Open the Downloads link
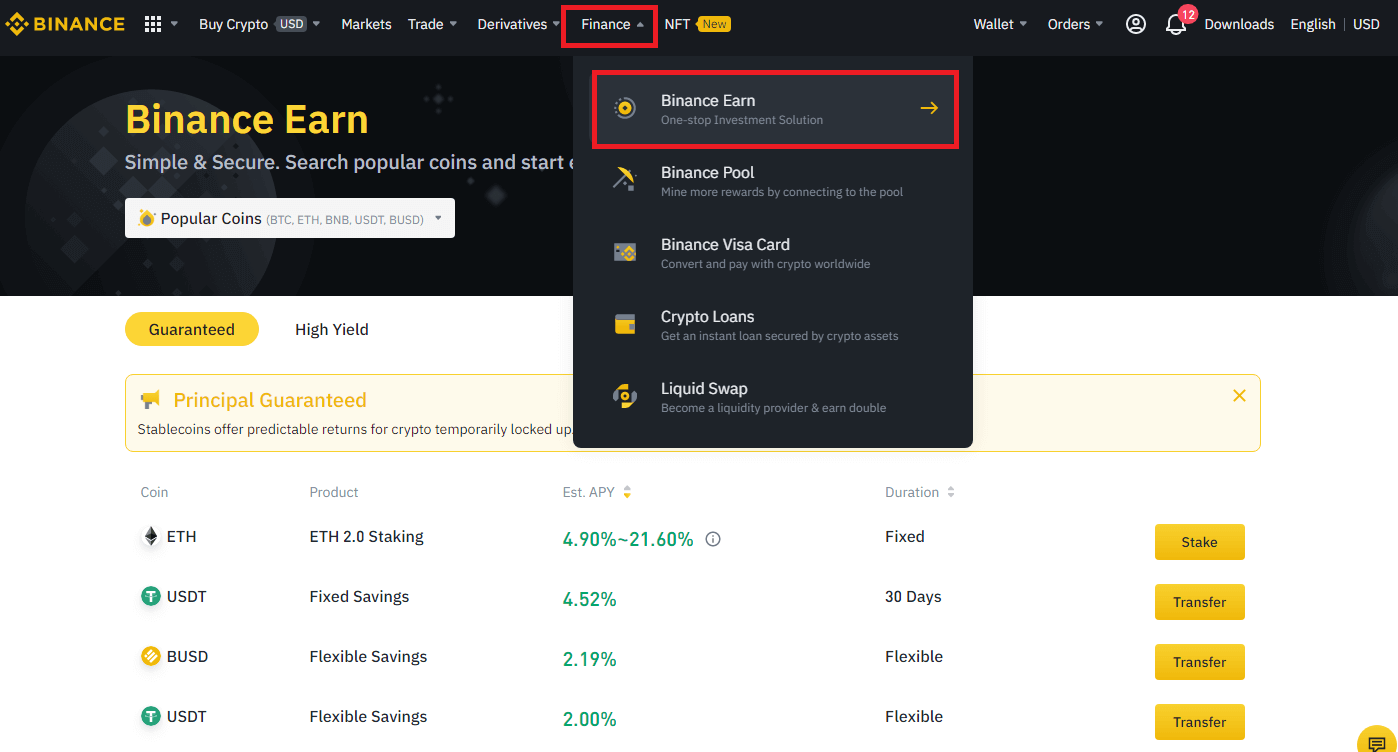 coord(1239,24)
